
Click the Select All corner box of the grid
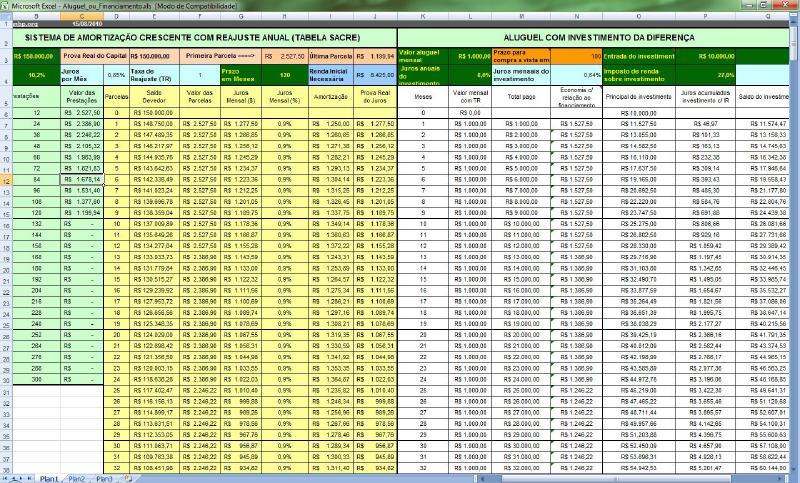[6, 16]
